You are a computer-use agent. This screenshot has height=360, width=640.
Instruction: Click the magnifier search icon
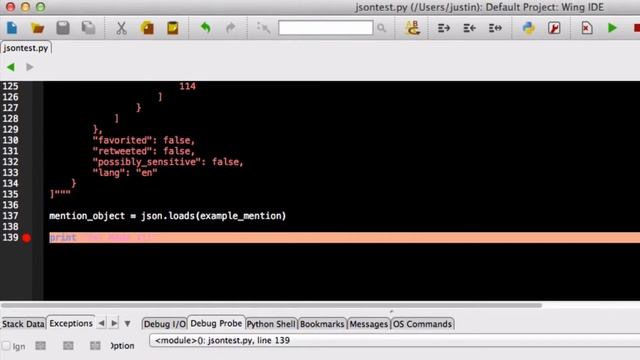point(381,28)
